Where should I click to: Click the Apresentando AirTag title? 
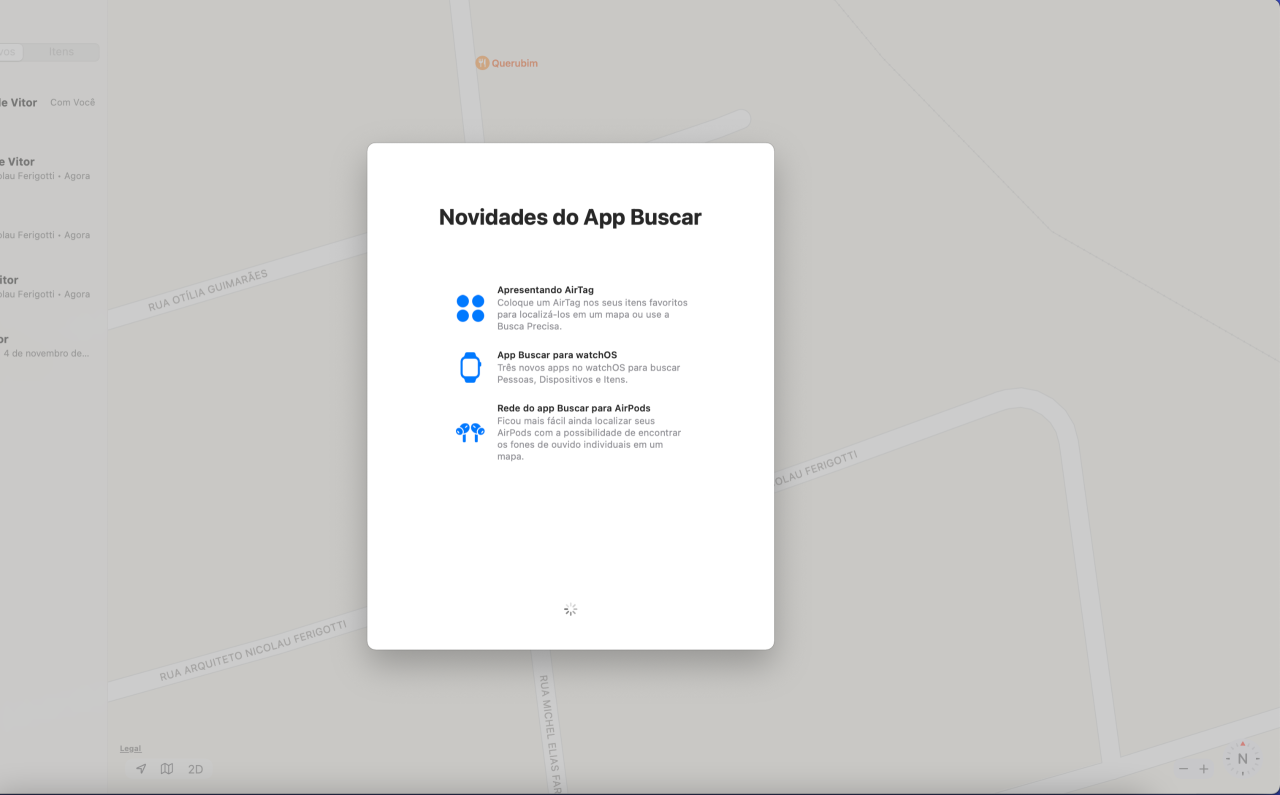click(x=545, y=290)
